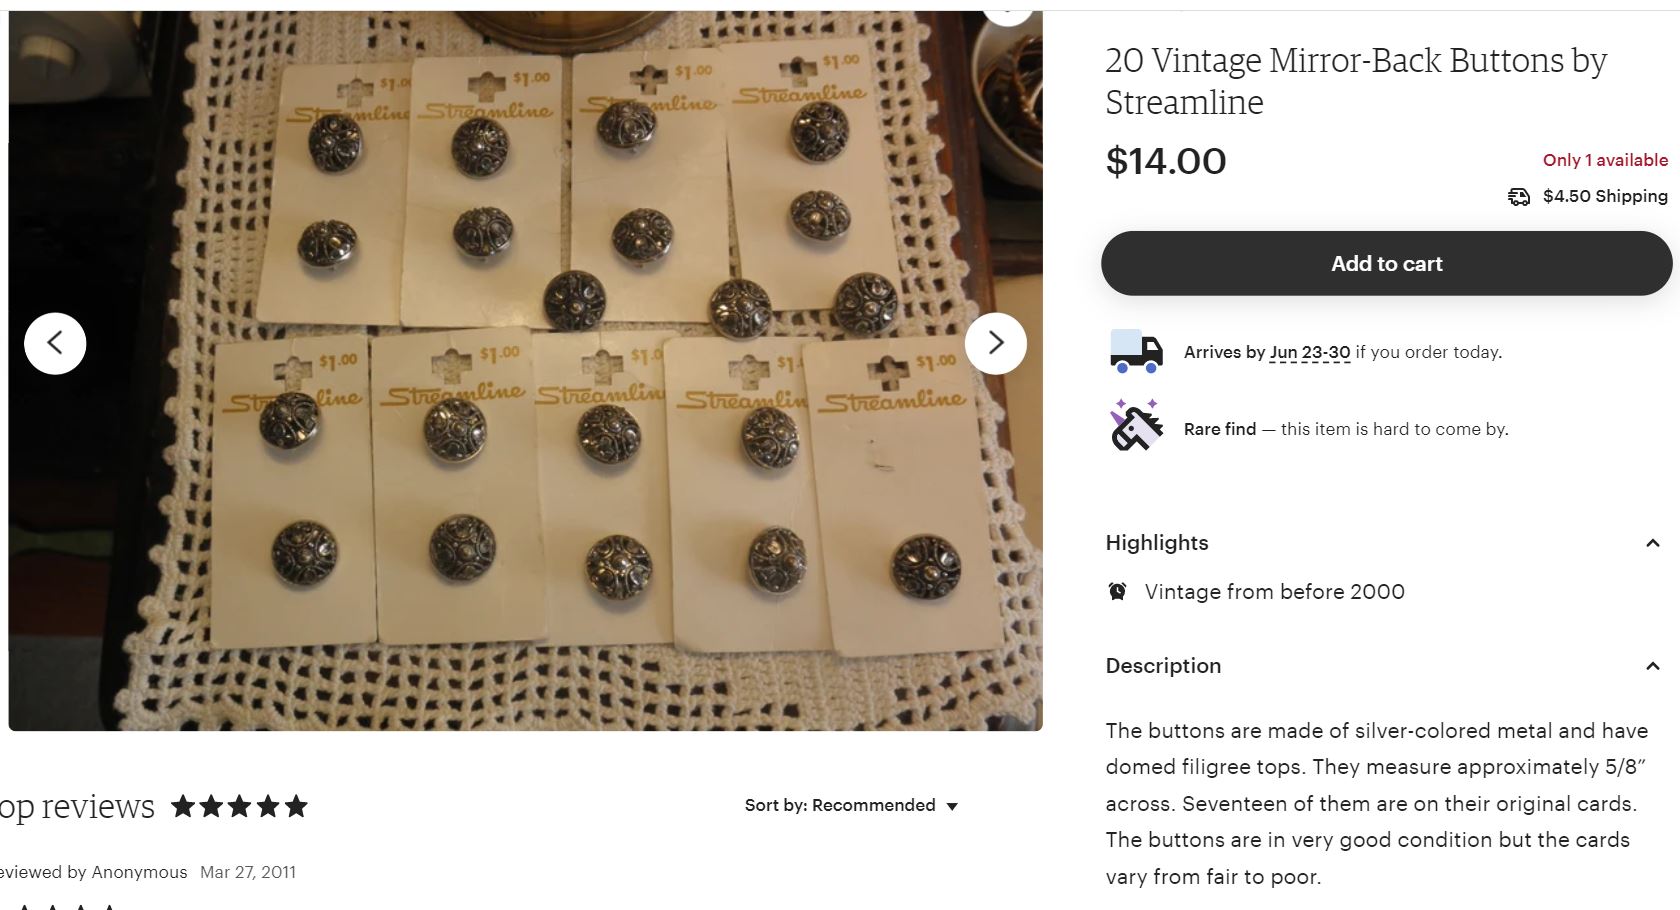Click the five-star rating next to reviews
The image size is (1680, 910).
(239, 806)
